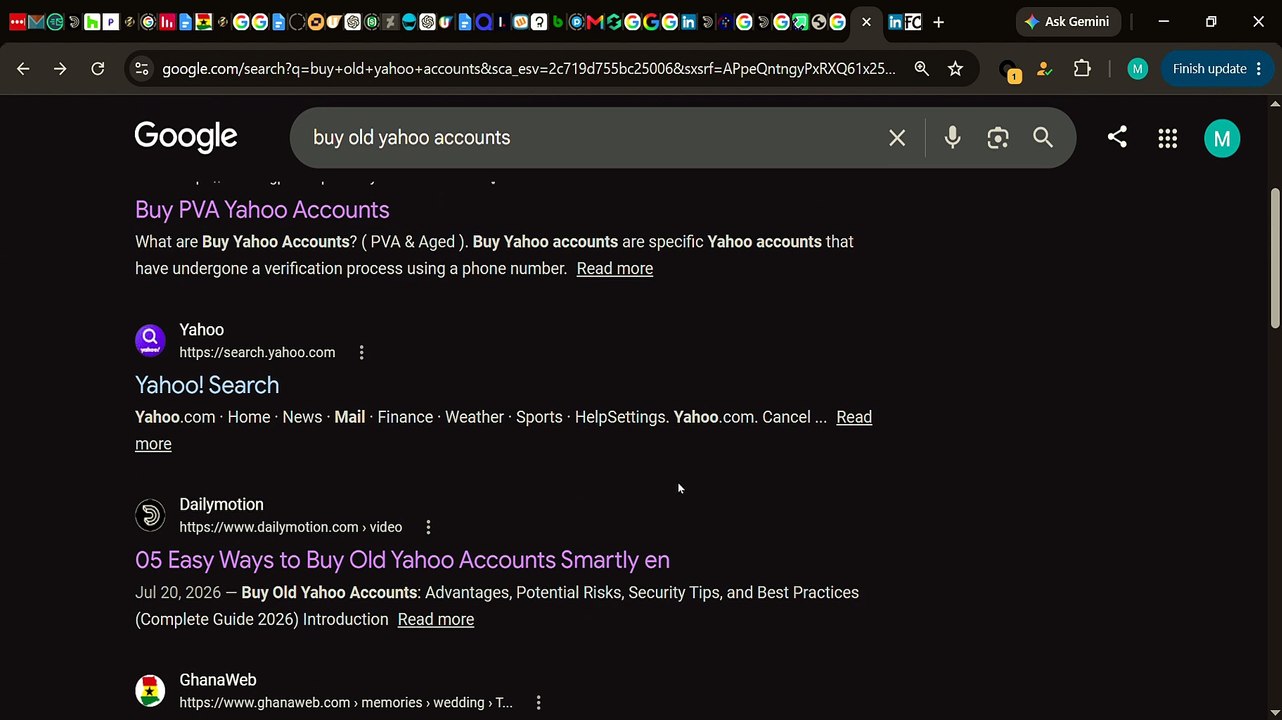The height and width of the screenshot is (720, 1282).
Task: Open more options for Dailymotion result
Action: click(x=428, y=527)
